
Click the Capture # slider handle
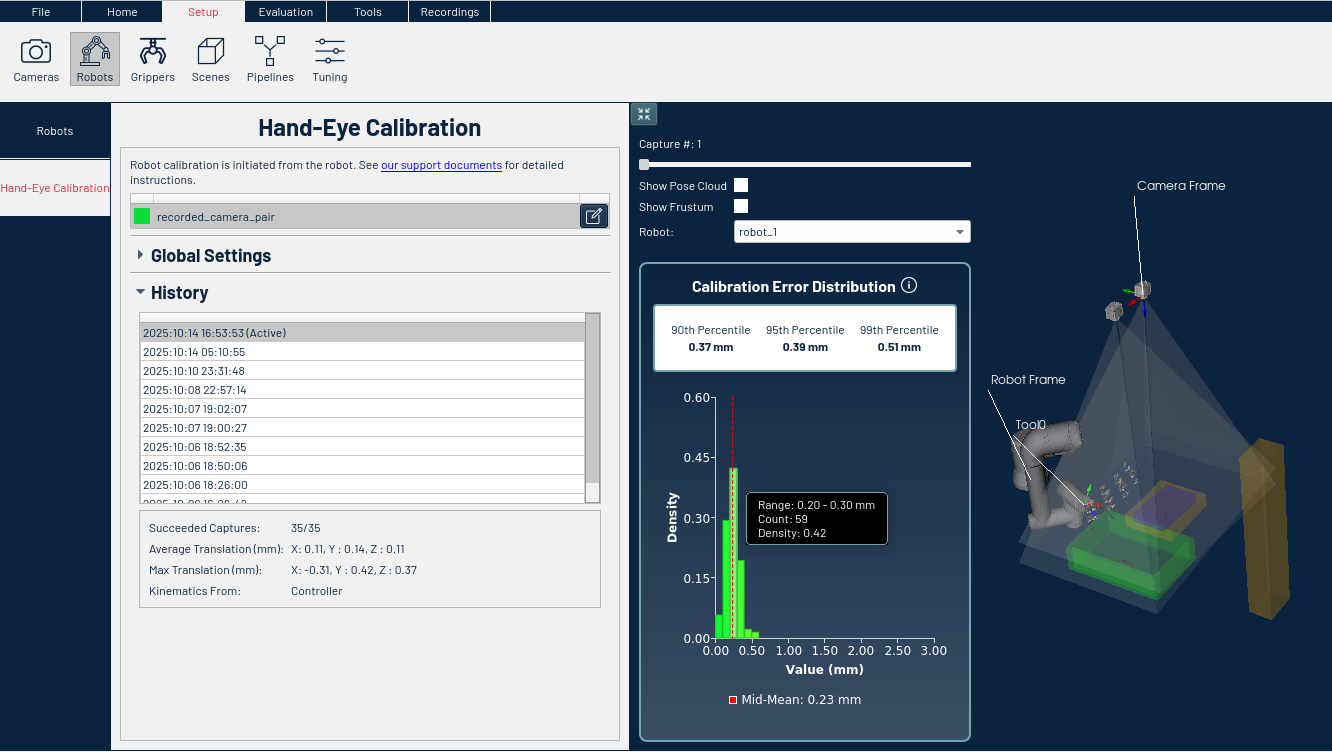tap(644, 164)
